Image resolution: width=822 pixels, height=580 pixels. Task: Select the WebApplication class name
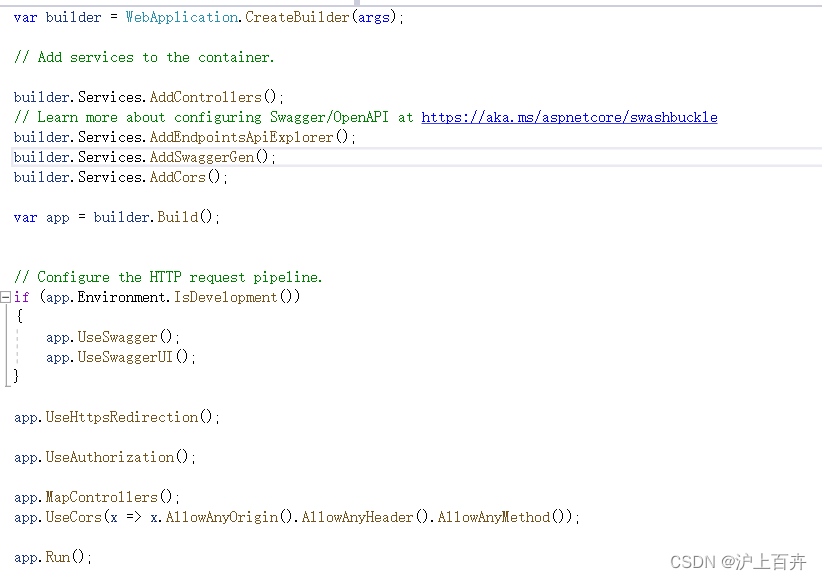[x=182, y=17]
